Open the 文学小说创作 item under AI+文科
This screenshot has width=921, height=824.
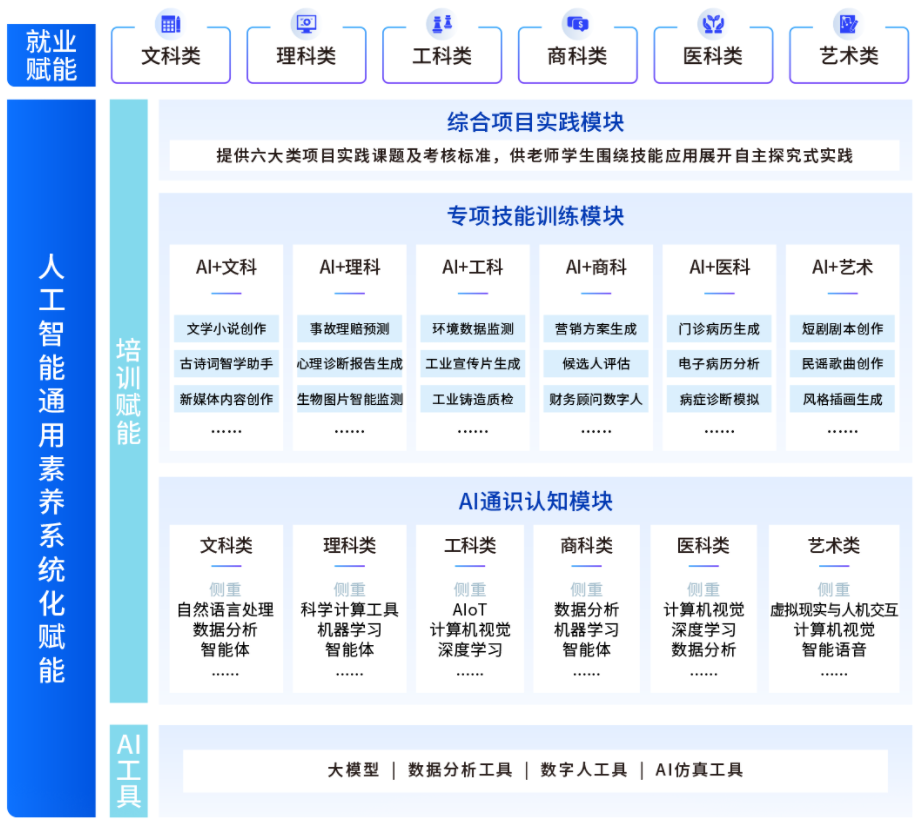pos(226,329)
